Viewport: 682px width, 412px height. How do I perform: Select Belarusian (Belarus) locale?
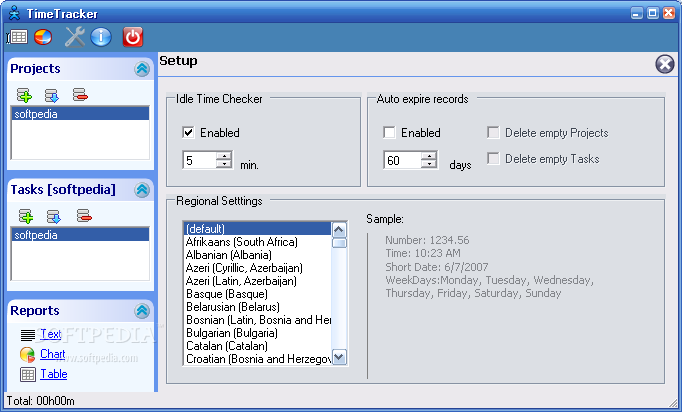click(257, 307)
